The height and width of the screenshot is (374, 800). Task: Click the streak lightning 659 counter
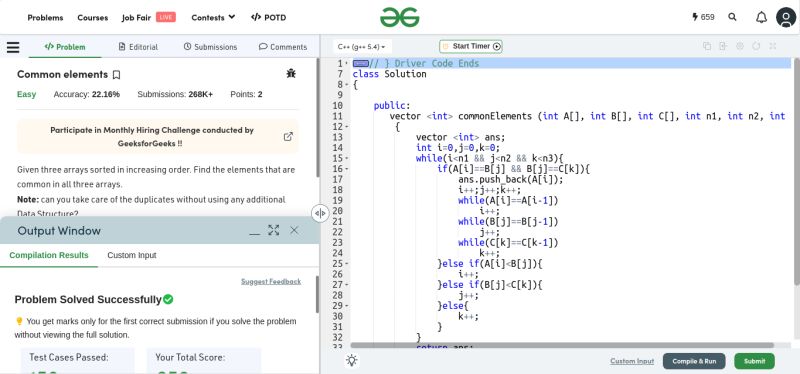[x=703, y=17]
